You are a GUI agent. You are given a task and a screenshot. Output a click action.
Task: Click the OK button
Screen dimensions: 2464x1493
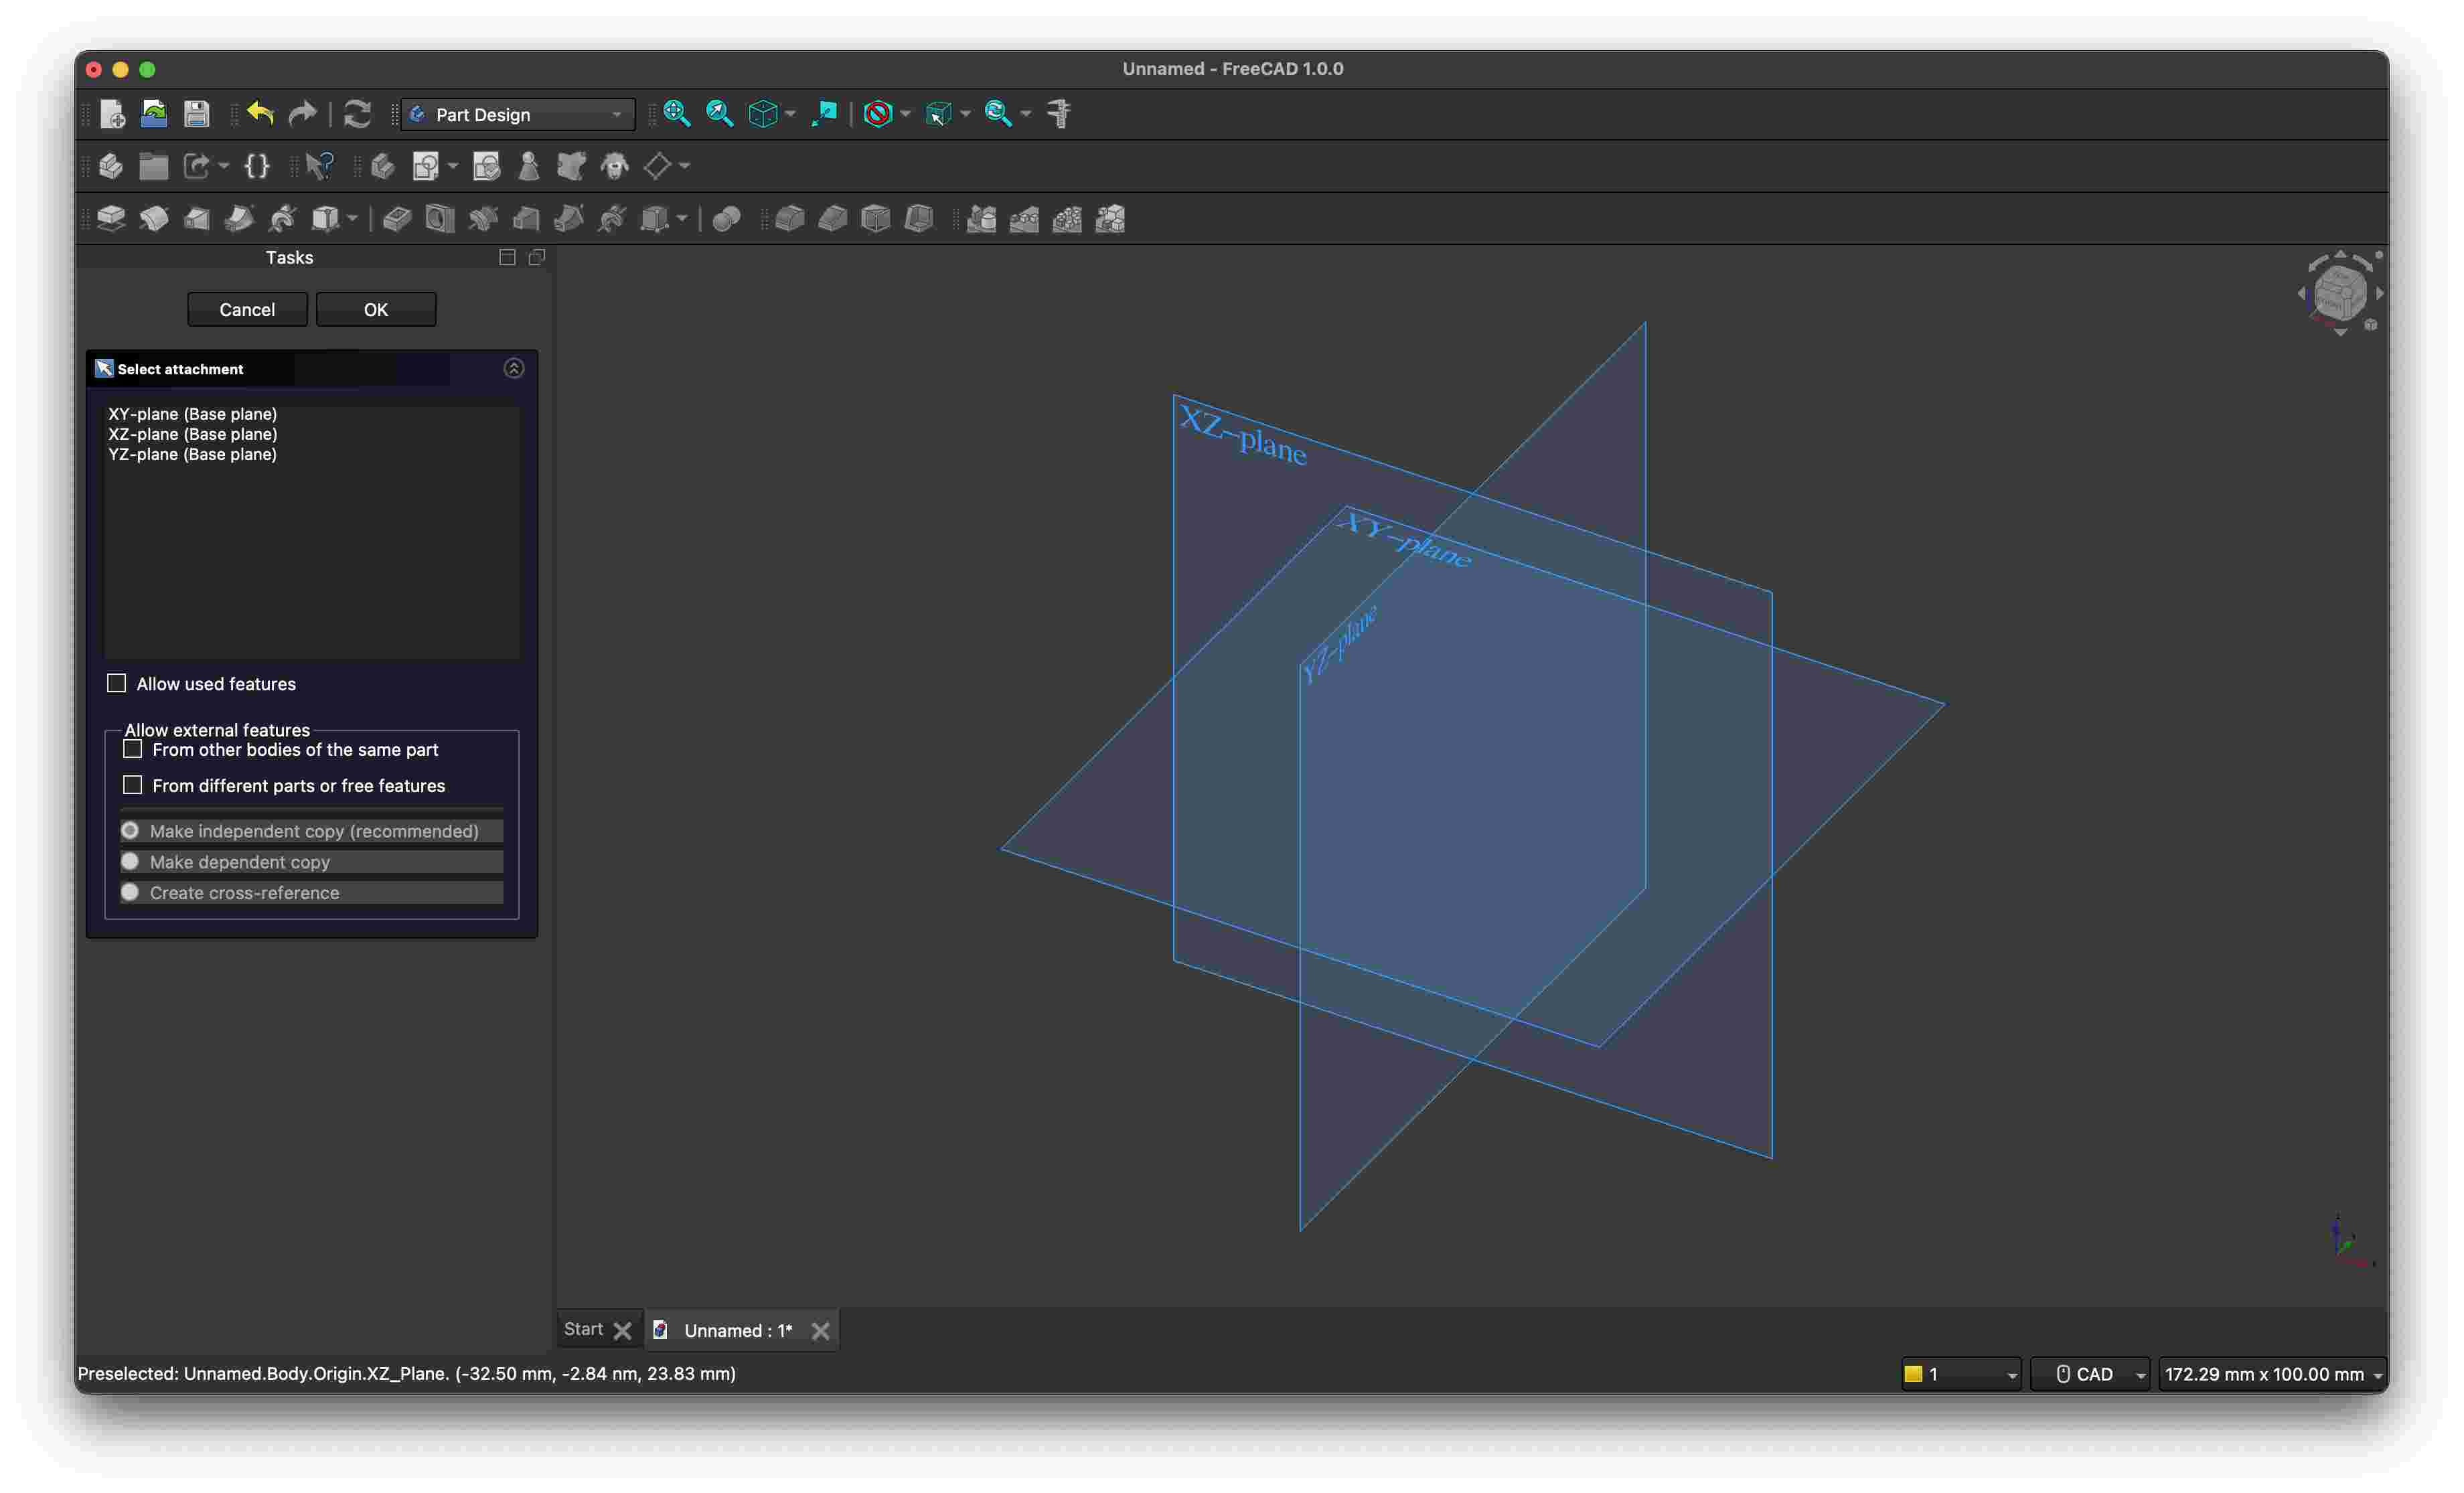pyautogui.click(x=376, y=309)
